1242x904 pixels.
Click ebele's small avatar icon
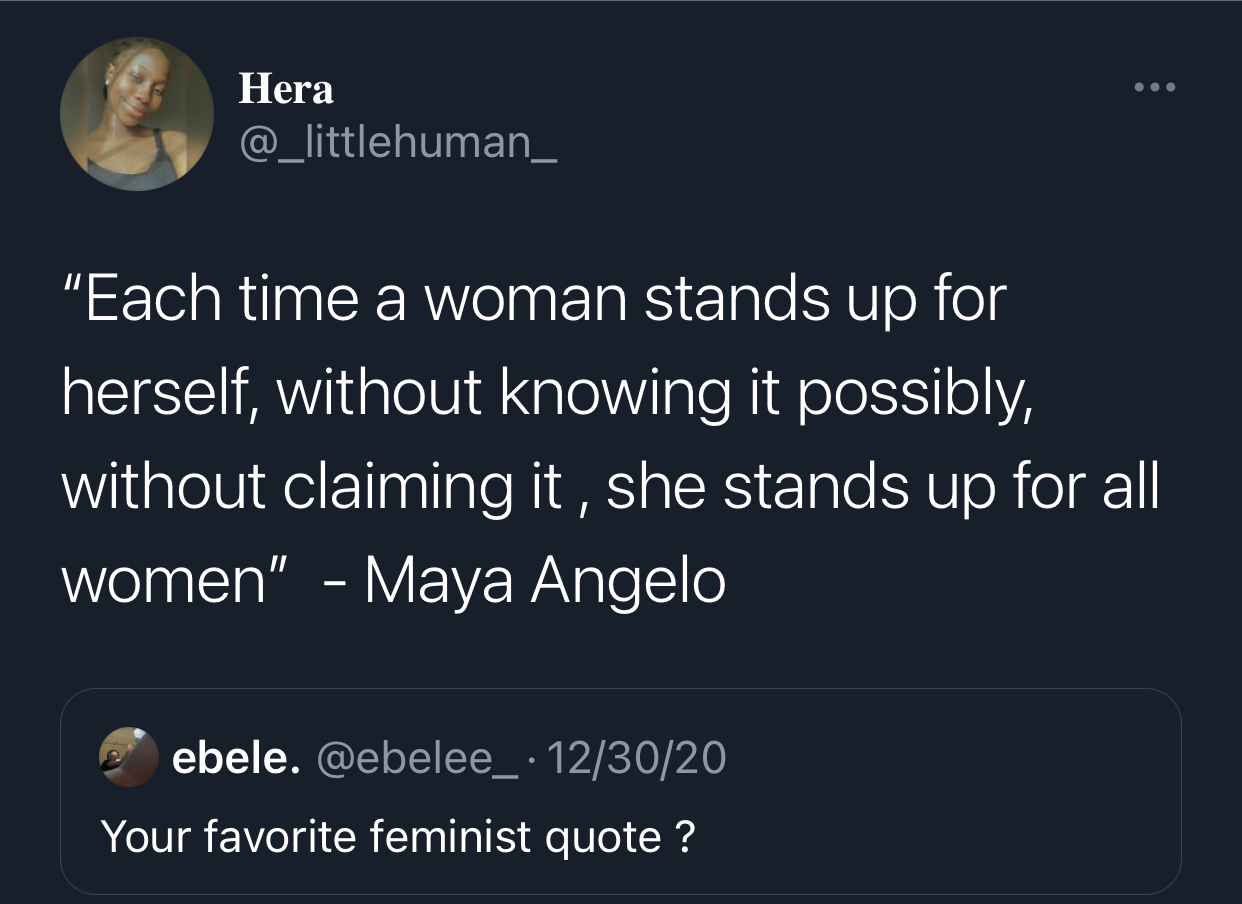click(129, 758)
